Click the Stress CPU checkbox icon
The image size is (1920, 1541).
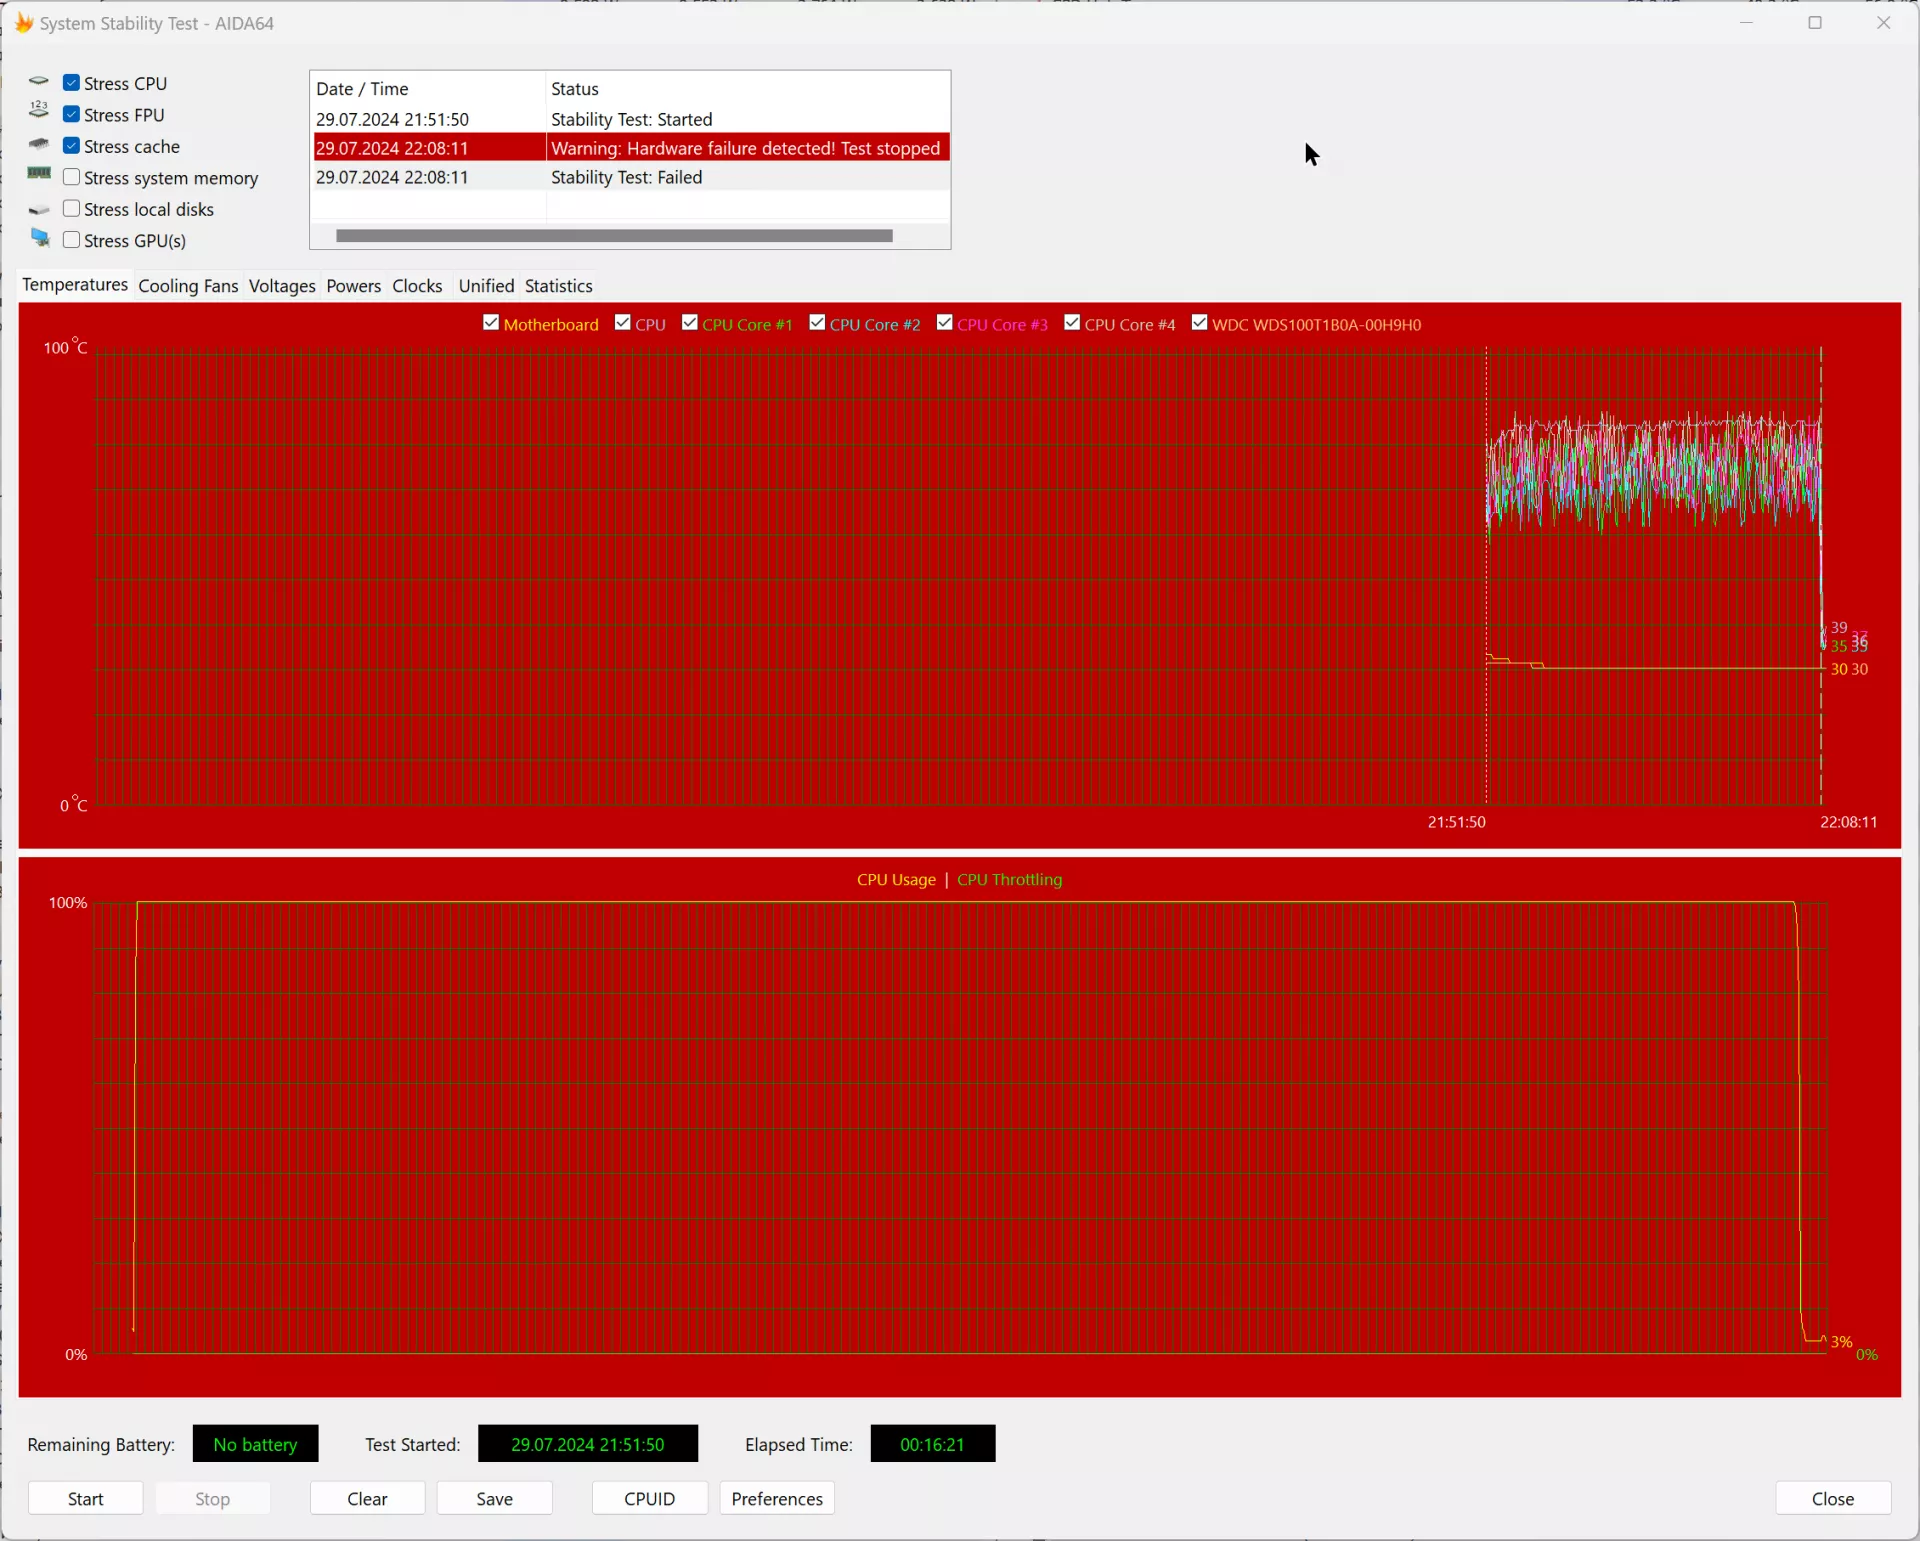(x=71, y=82)
